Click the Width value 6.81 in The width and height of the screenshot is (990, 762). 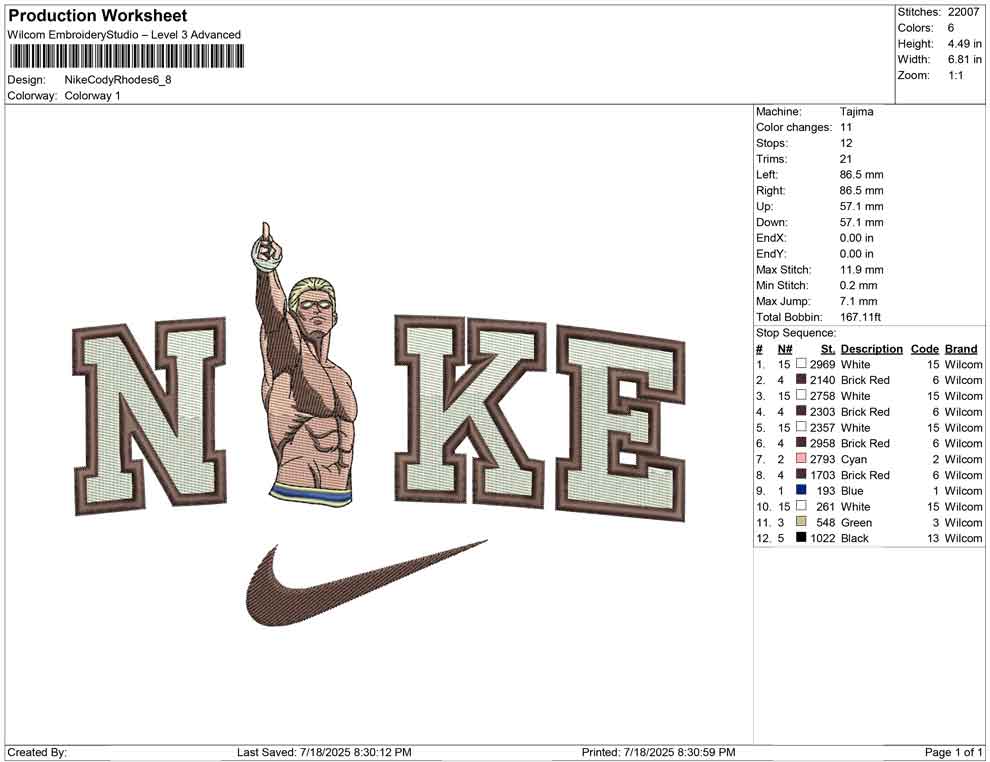[964, 59]
